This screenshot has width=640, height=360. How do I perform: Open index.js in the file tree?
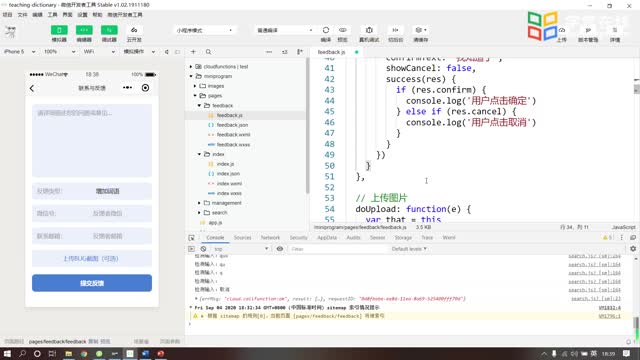pos(225,164)
